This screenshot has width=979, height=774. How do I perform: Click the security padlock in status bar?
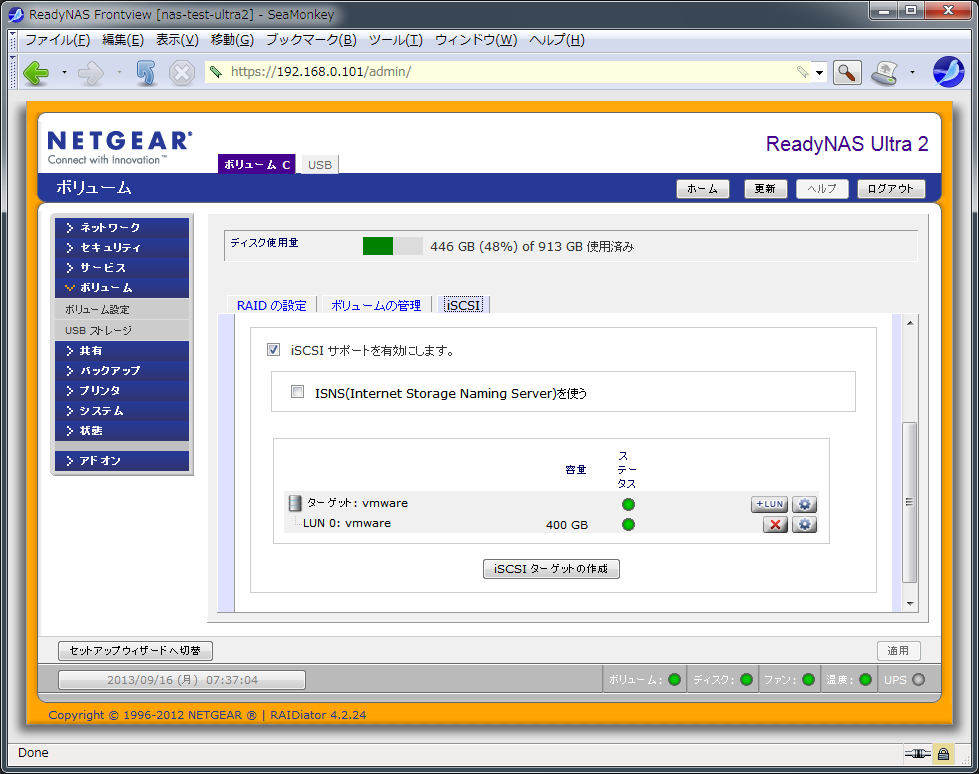tap(943, 753)
